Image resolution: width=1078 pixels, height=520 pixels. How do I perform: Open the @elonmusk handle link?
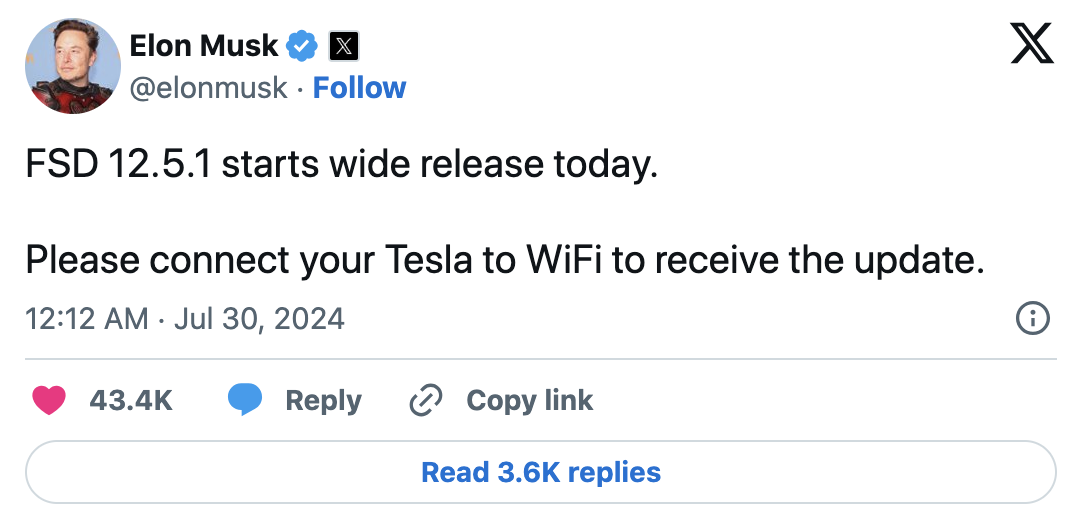(209, 88)
